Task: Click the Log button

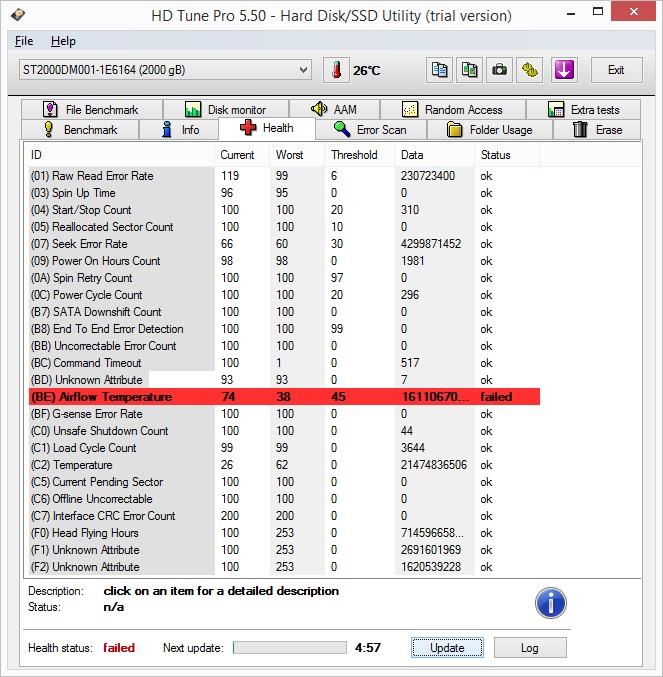Action: click(530, 648)
